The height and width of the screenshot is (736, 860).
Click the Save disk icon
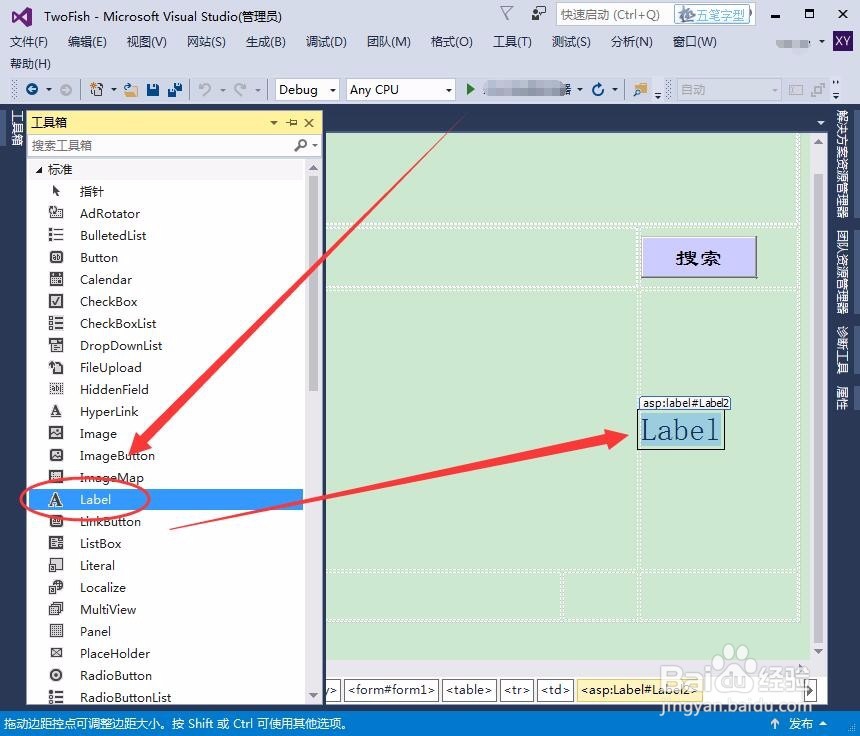pos(153,89)
